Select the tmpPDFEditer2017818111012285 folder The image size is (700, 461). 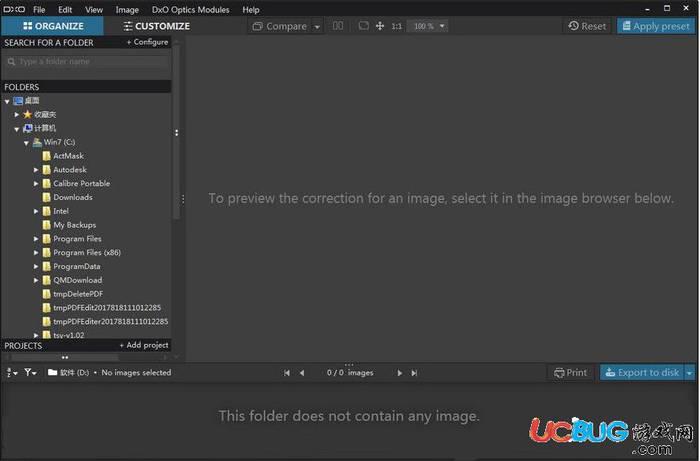tap(111, 322)
